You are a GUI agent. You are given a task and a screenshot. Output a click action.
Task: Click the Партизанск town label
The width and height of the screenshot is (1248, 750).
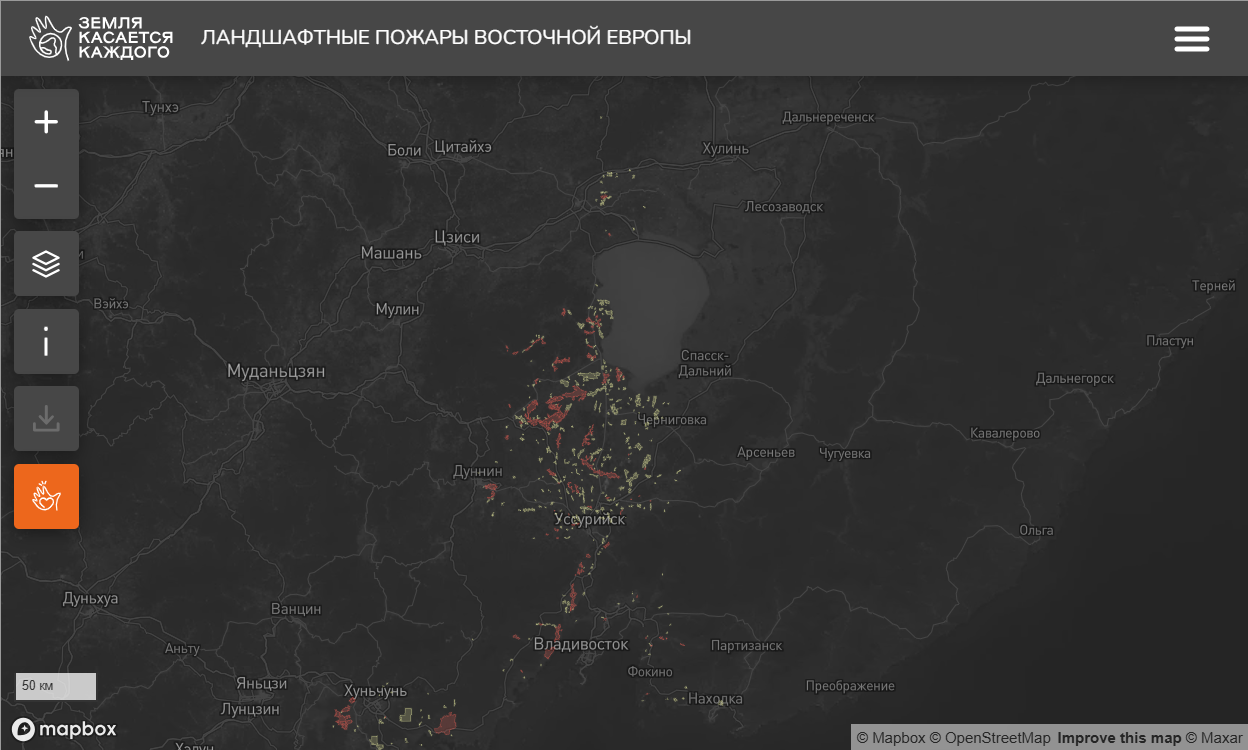click(747, 645)
